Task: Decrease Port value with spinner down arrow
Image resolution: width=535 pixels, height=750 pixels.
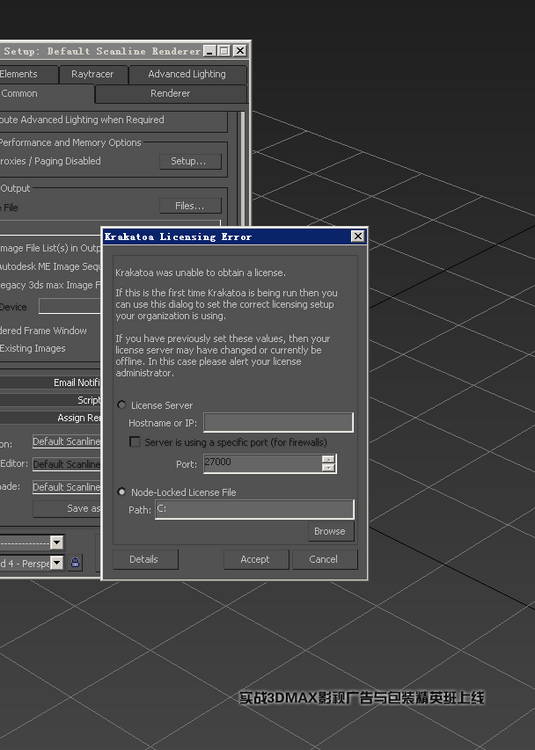Action: pyautogui.click(x=328, y=468)
